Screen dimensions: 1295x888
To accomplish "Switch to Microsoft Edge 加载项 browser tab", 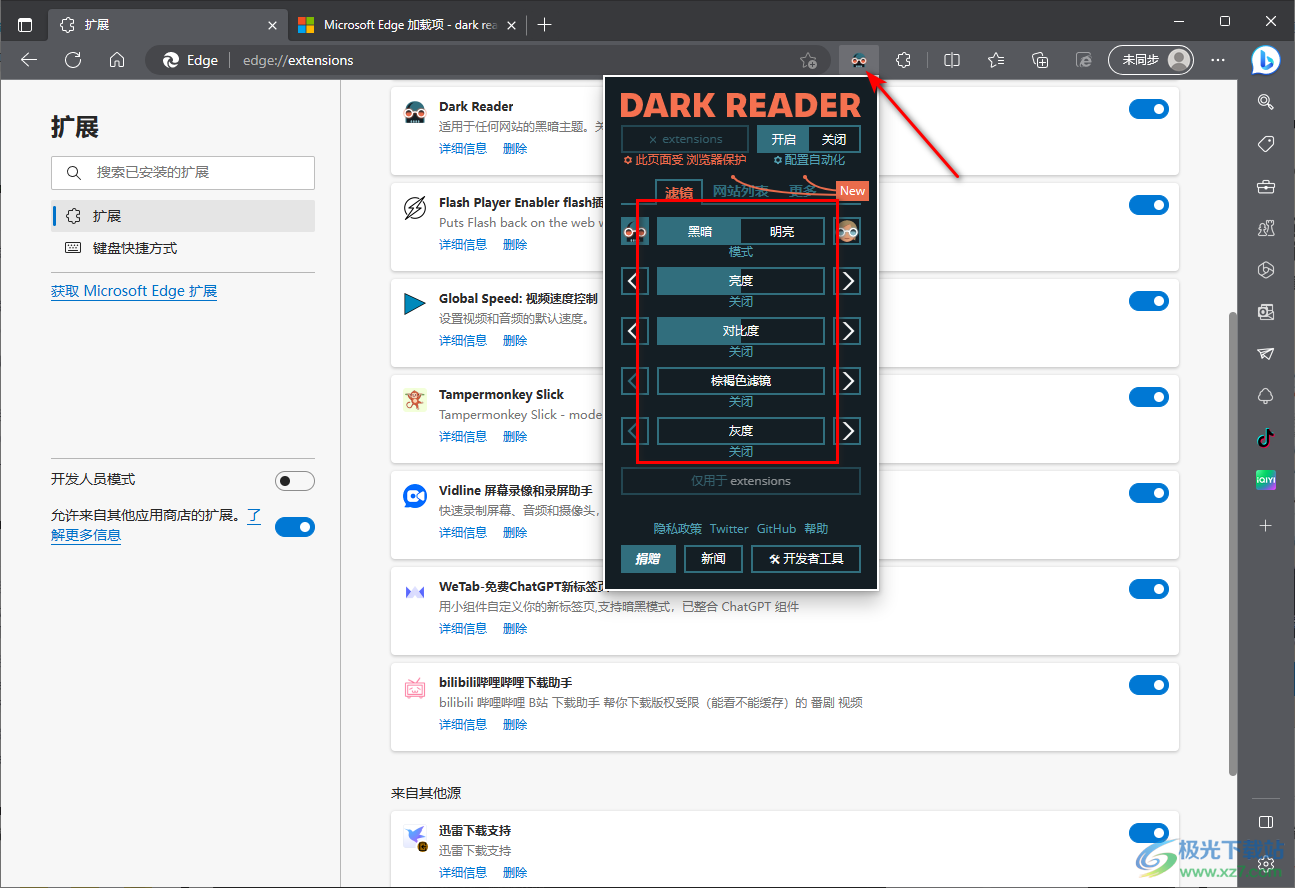I will (x=407, y=24).
